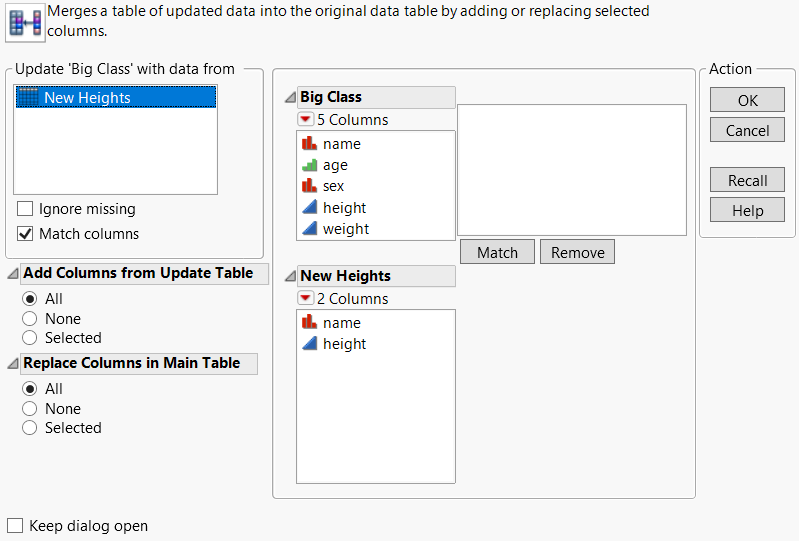This screenshot has width=799, height=541.
Task: Click the continuous icon beside Big Class height
Action: pyautogui.click(x=309, y=208)
